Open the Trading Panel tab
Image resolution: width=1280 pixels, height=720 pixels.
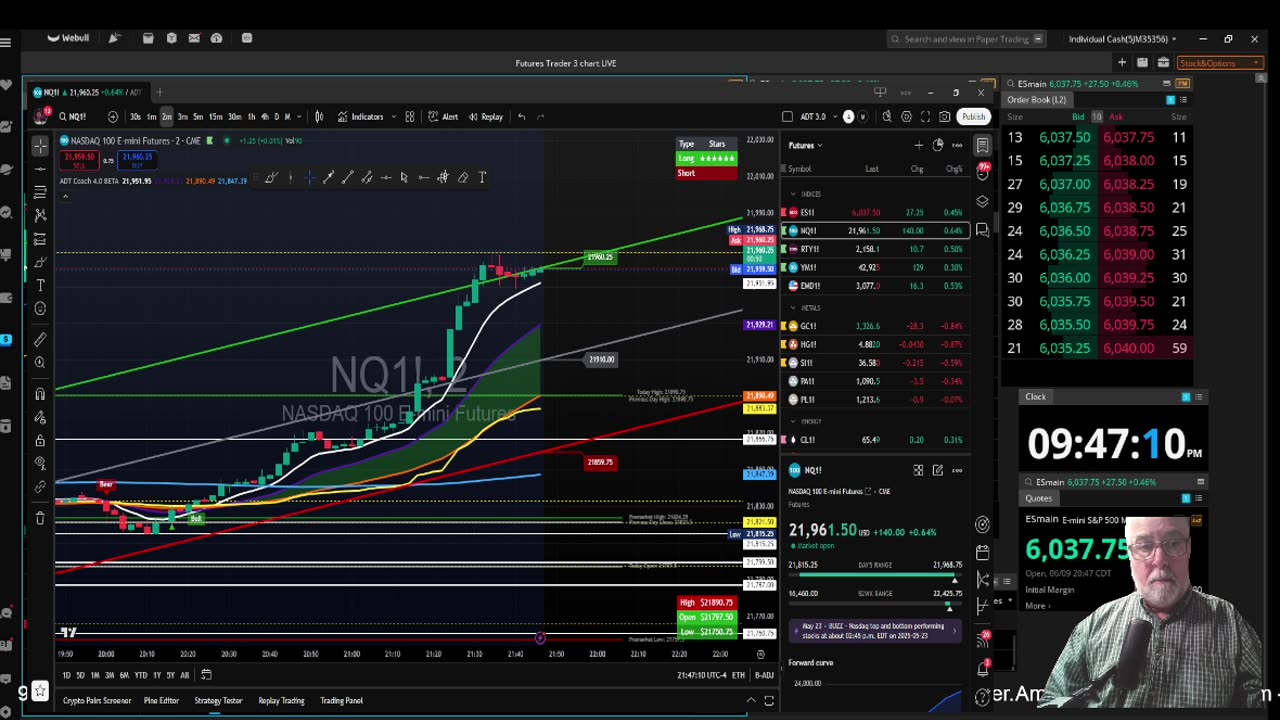(x=341, y=700)
